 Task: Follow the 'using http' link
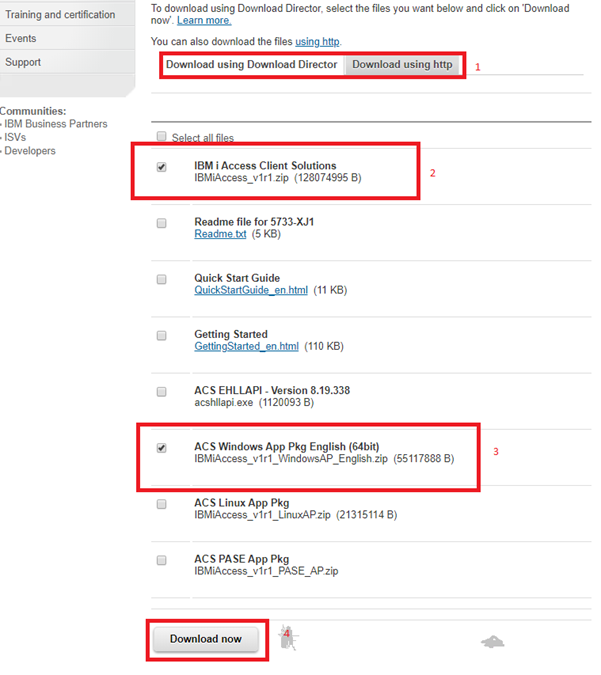(317, 42)
